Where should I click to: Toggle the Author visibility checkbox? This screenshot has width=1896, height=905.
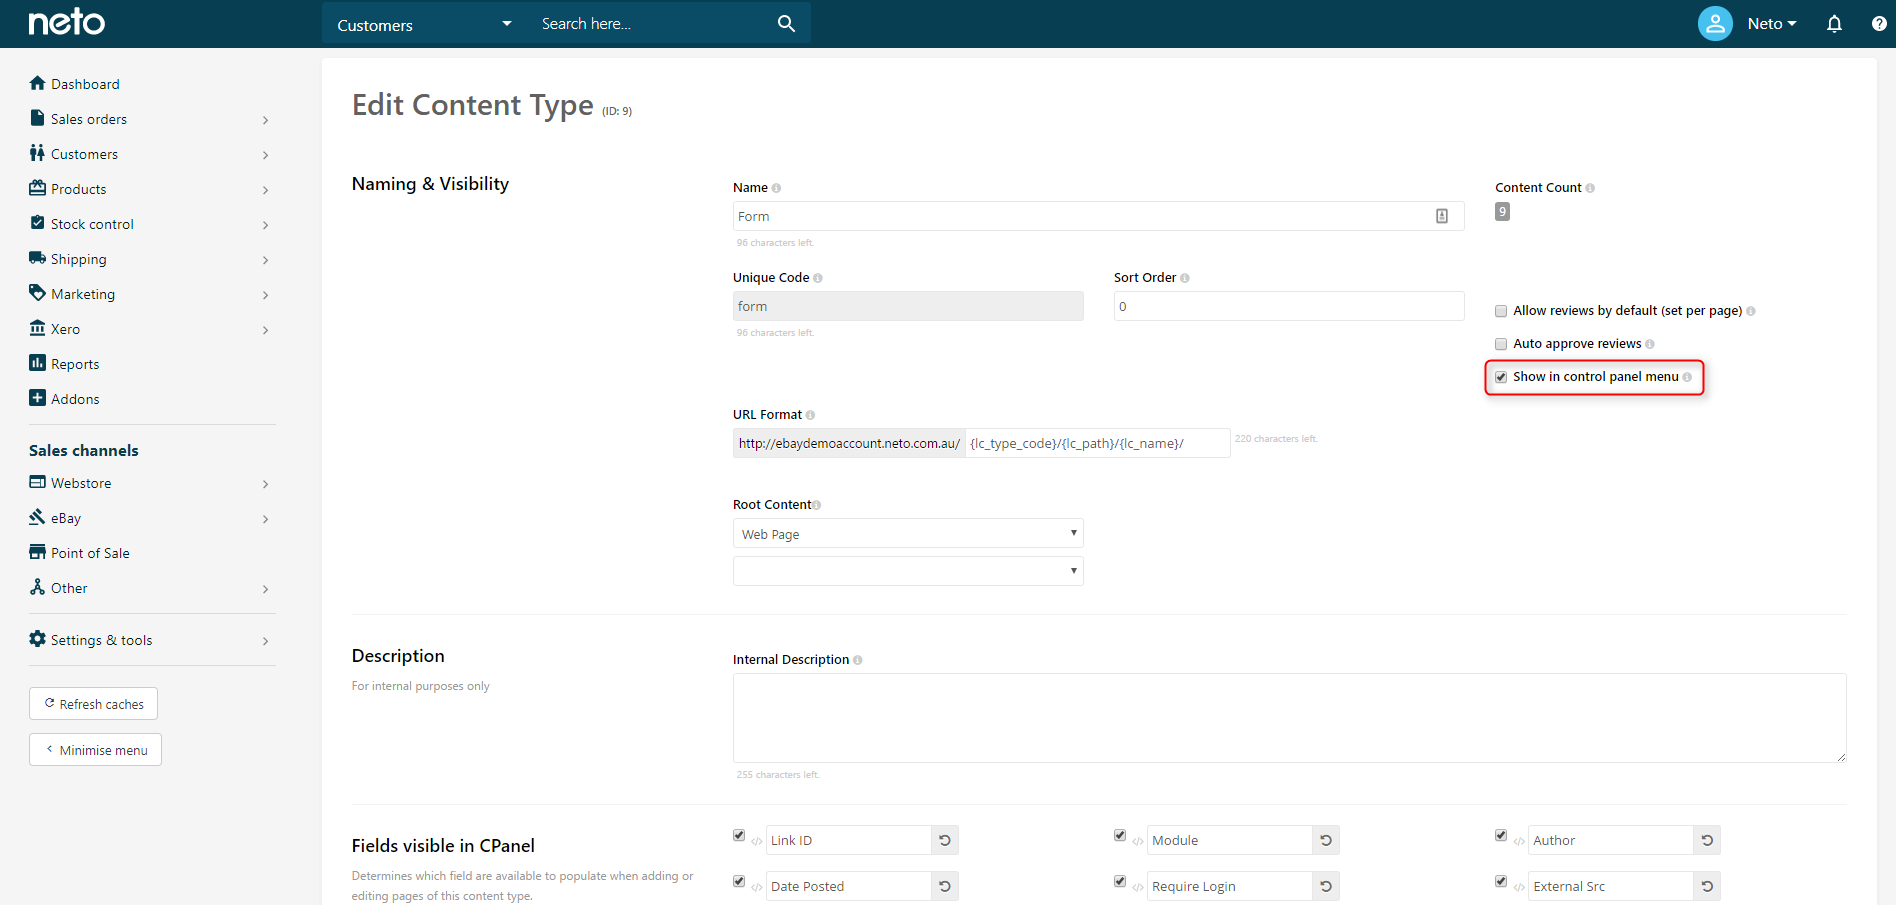(1501, 835)
